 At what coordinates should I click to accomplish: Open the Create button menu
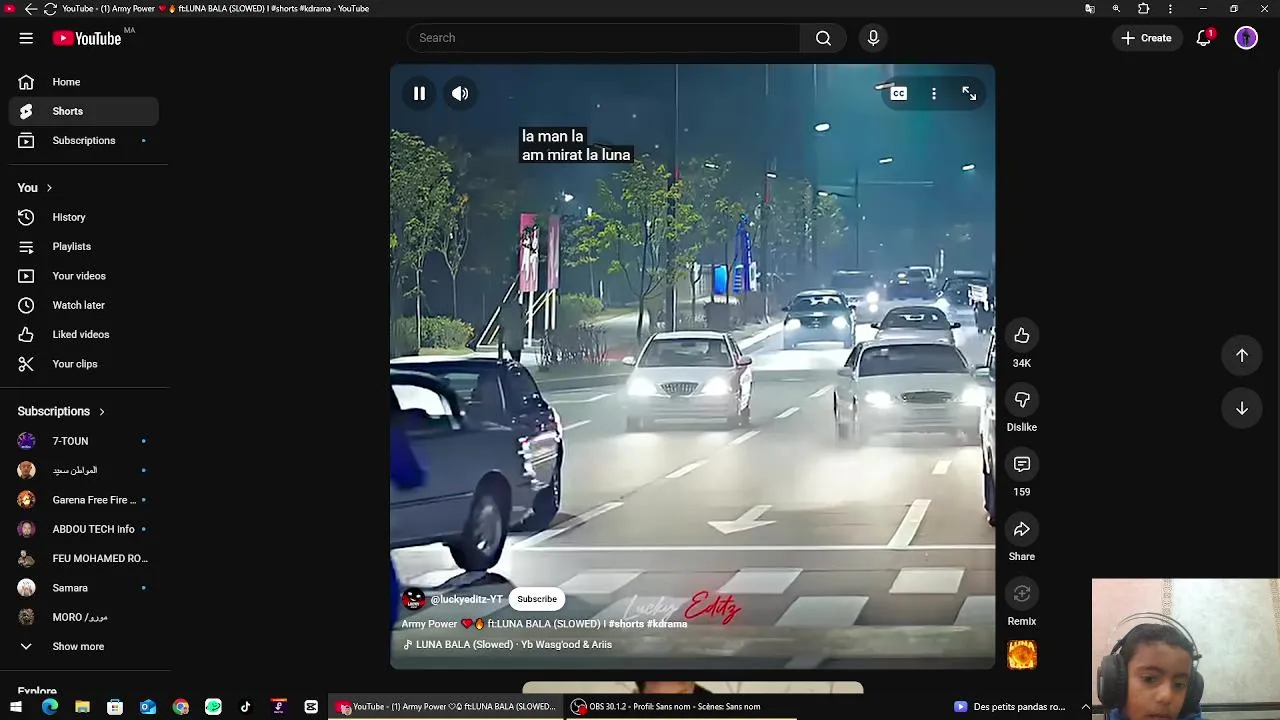click(1146, 38)
